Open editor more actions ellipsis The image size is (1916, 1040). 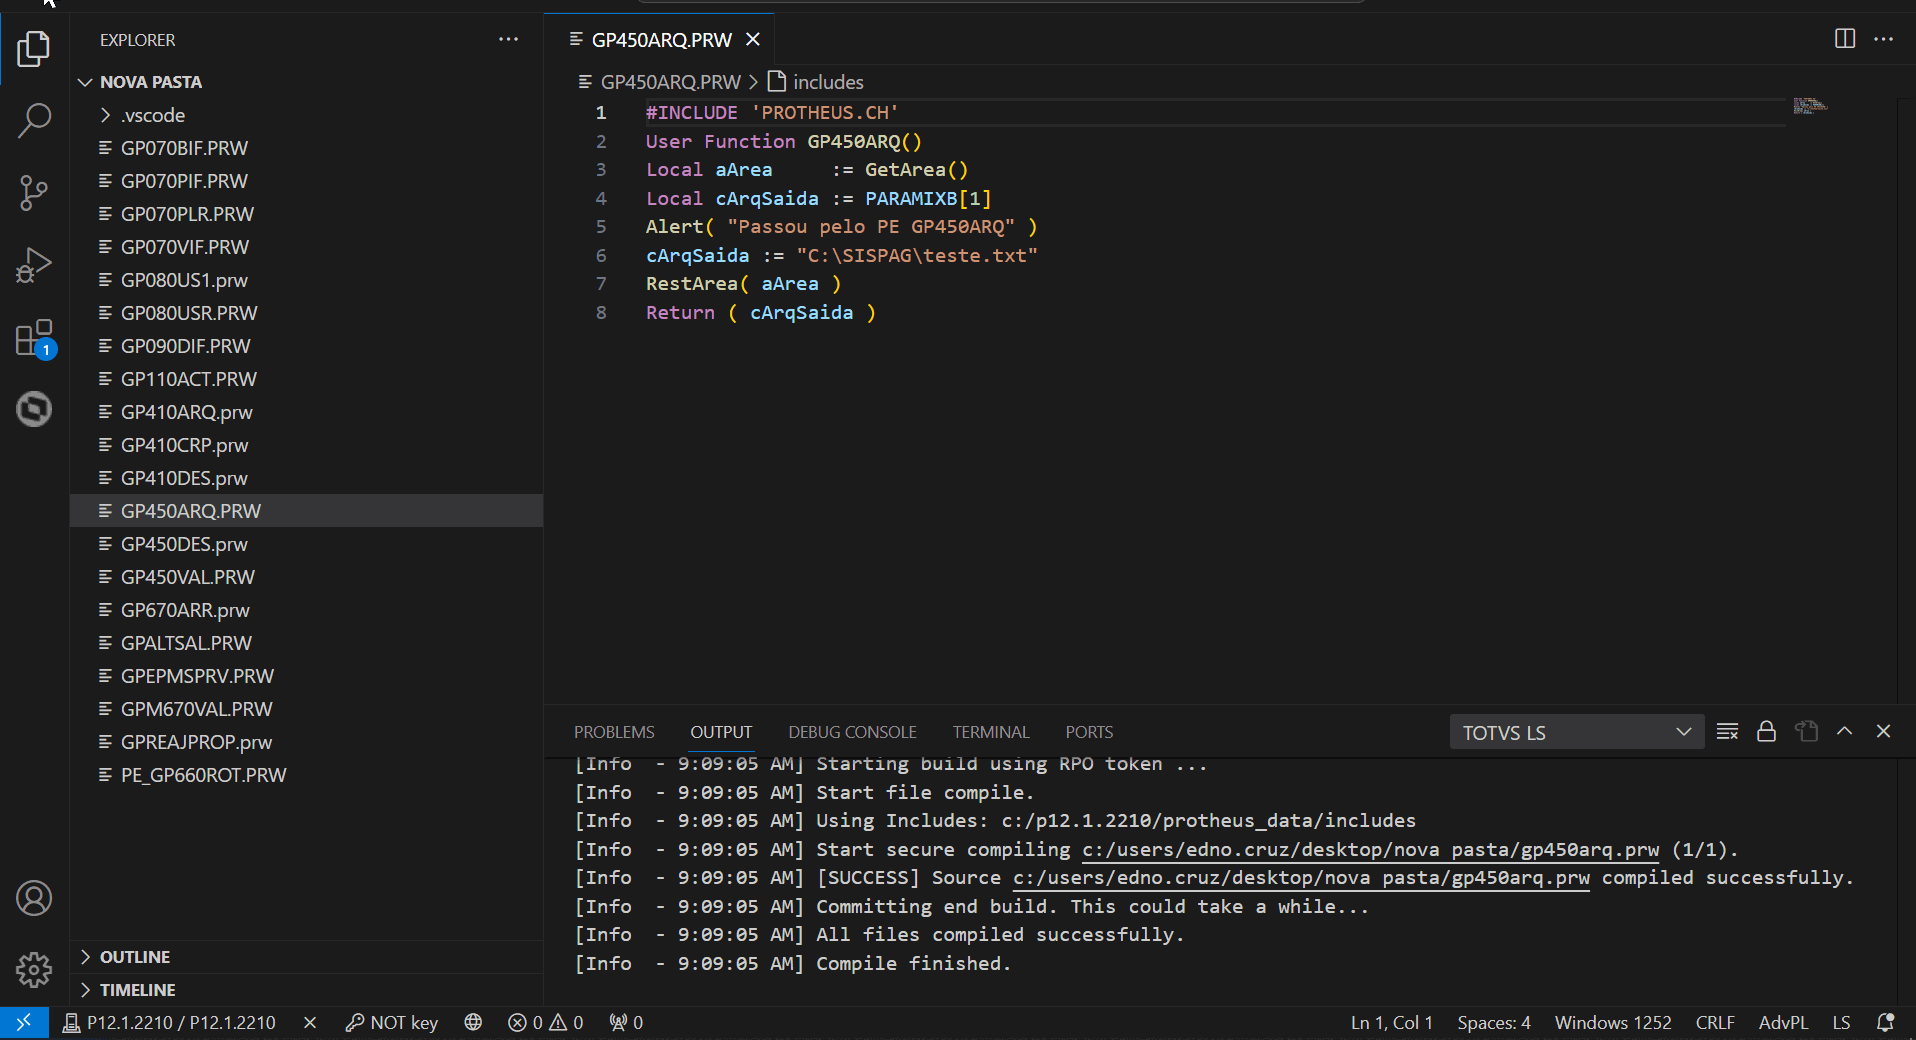tap(1883, 39)
